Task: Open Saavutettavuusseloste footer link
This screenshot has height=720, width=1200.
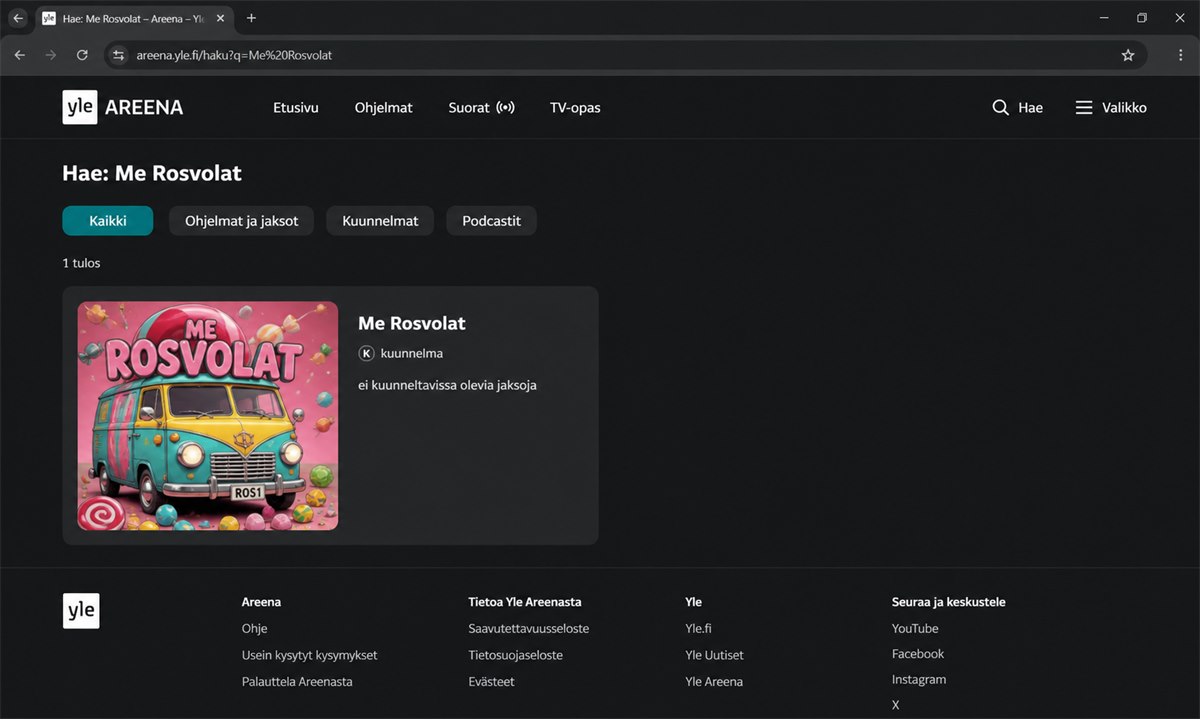Action: tap(528, 629)
